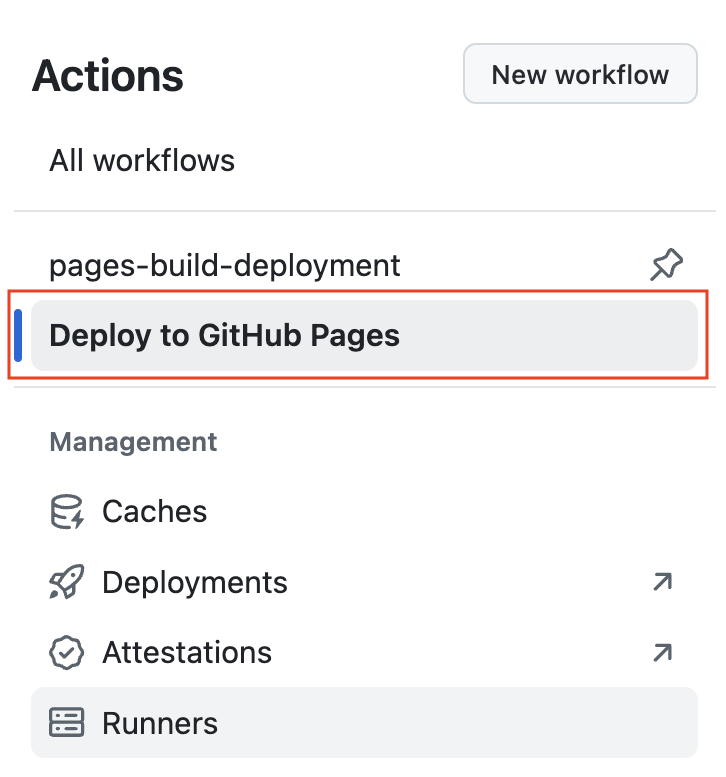Click empty right side of Runners row
Image resolution: width=726 pixels, height=777 pixels.
[x=496, y=723]
